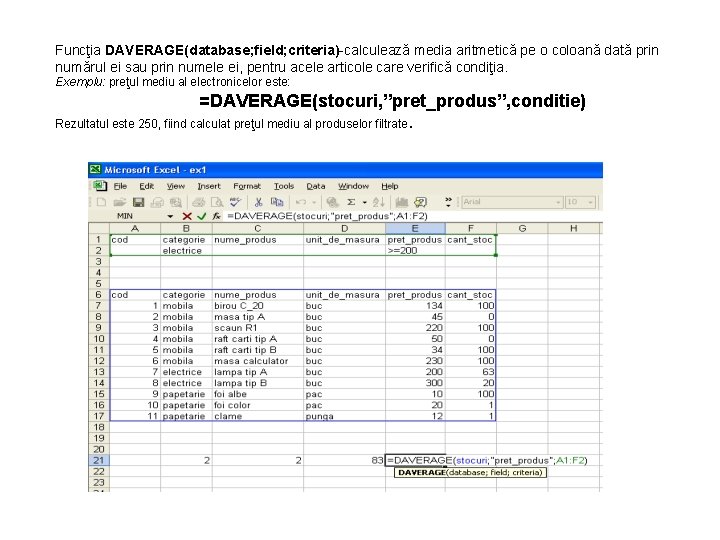Click cell B2 containing electrice
The width and height of the screenshot is (720, 540).
186,250
